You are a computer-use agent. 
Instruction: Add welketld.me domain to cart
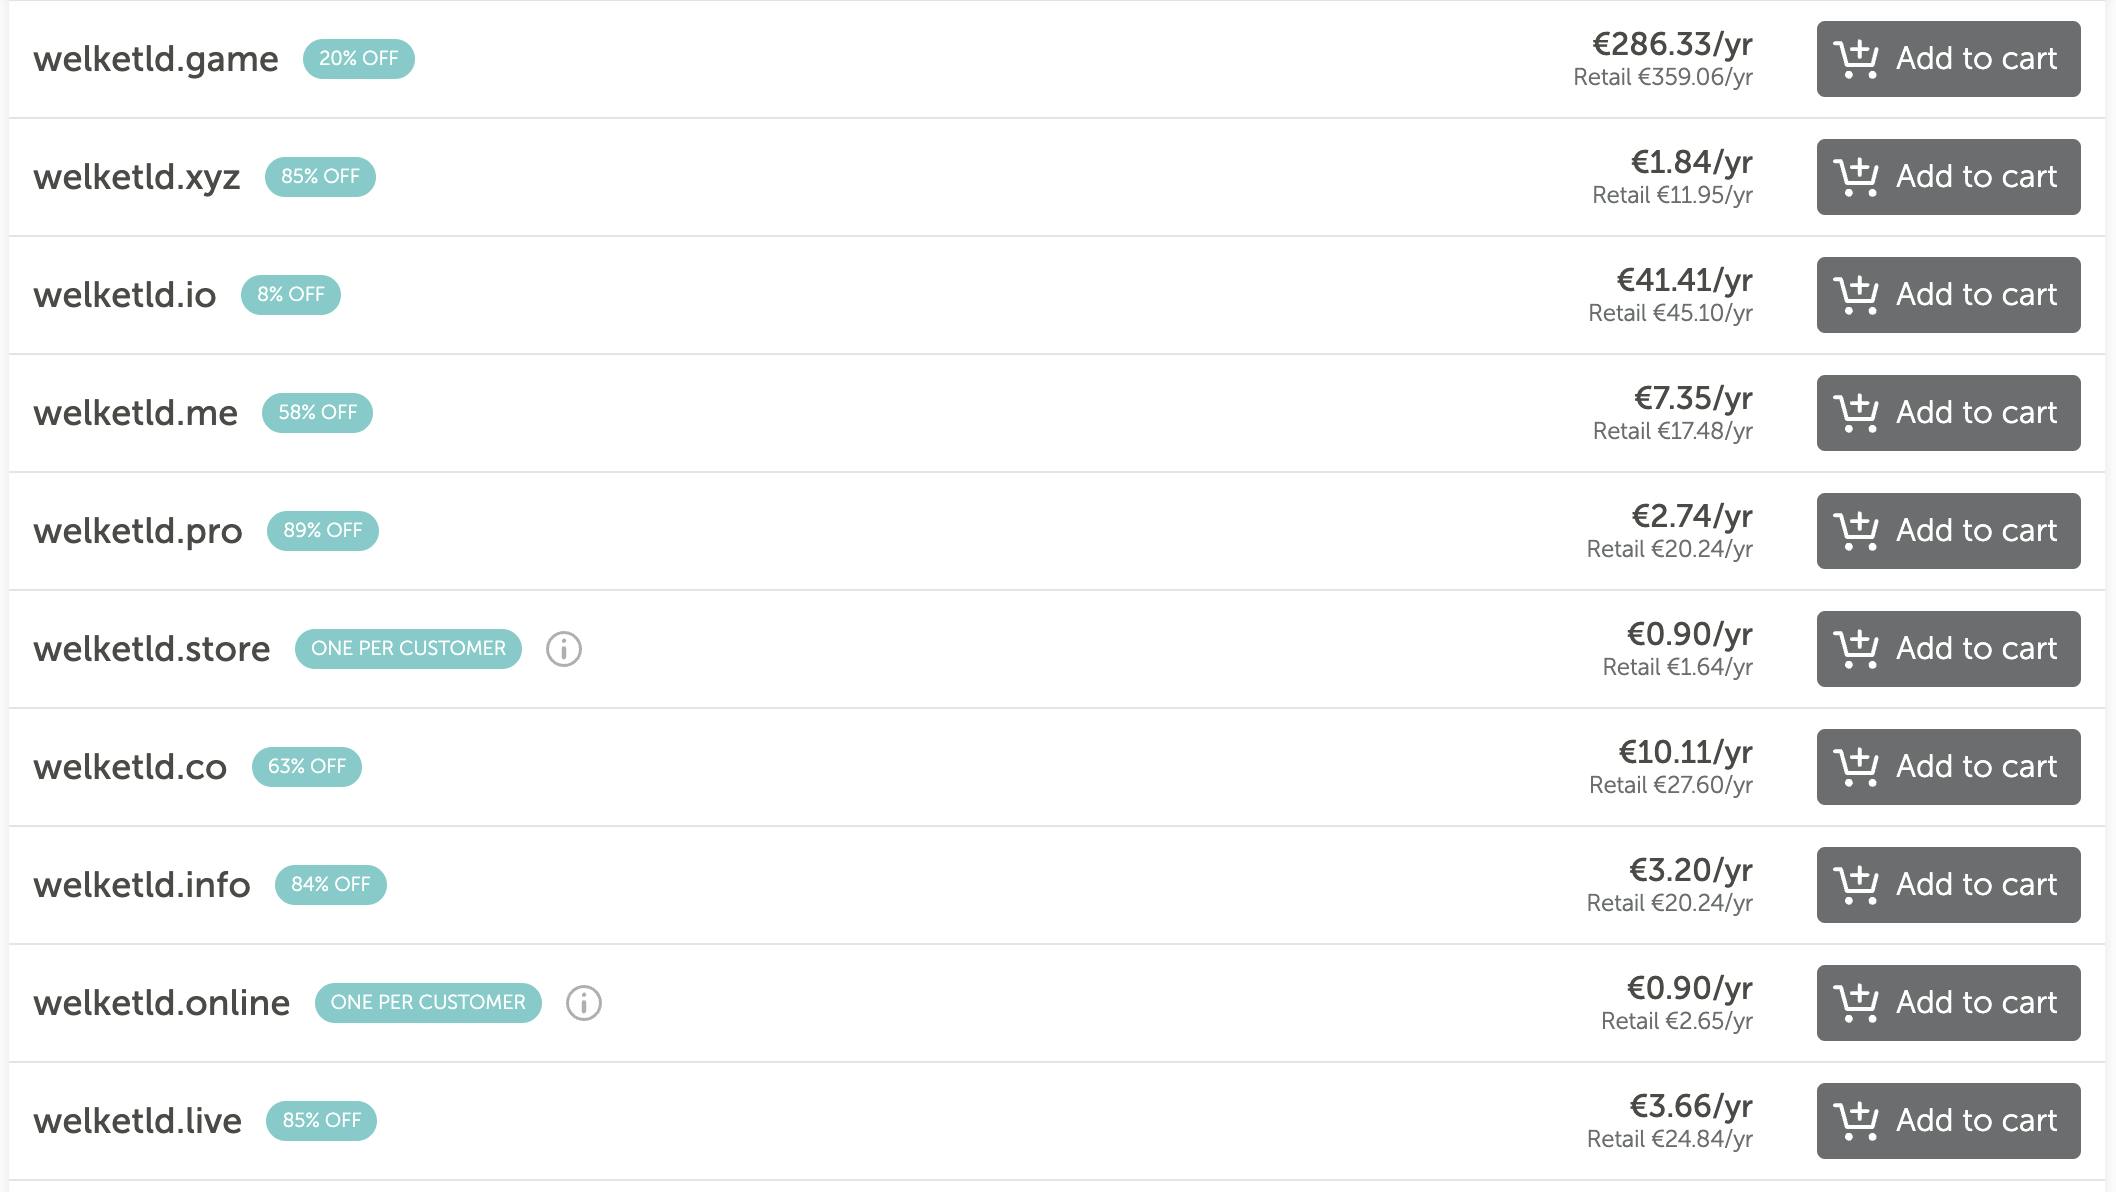pyautogui.click(x=1948, y=413)
